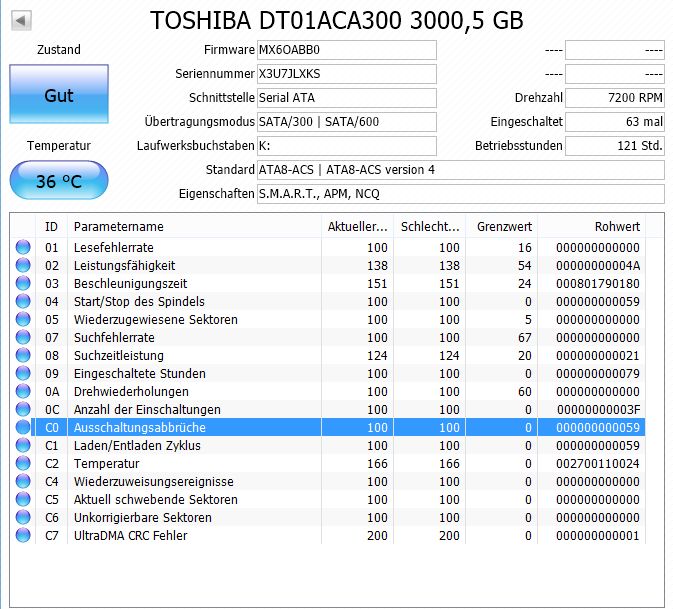Viewport: 673px width, 609px height.
Task: Click the 36 °C temperature indicator
Action: tap(59, 180)
